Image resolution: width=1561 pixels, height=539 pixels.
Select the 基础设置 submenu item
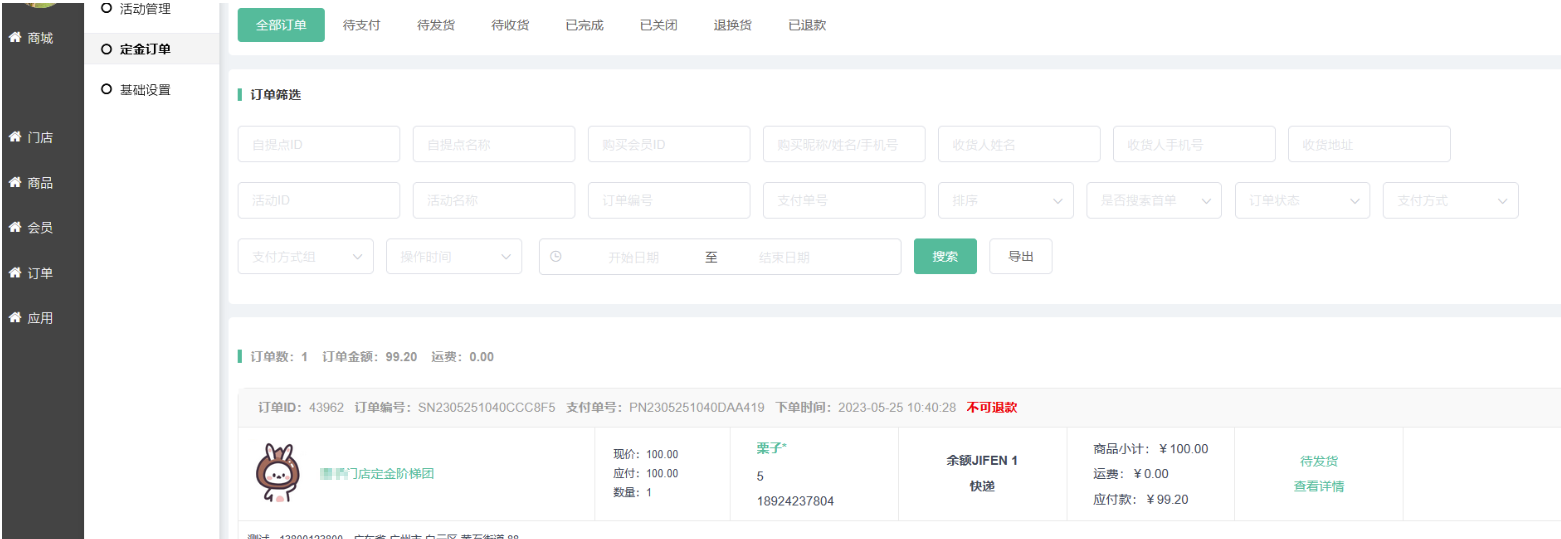145,90
